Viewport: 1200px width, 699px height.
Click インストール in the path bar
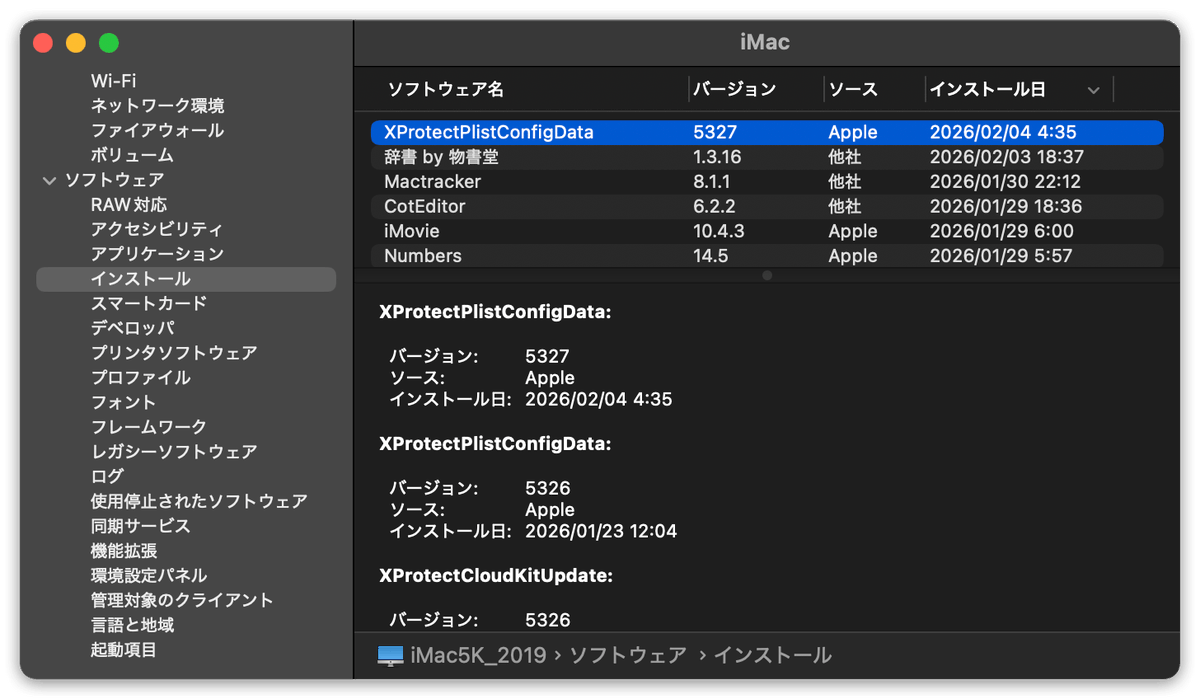point(773,656)
